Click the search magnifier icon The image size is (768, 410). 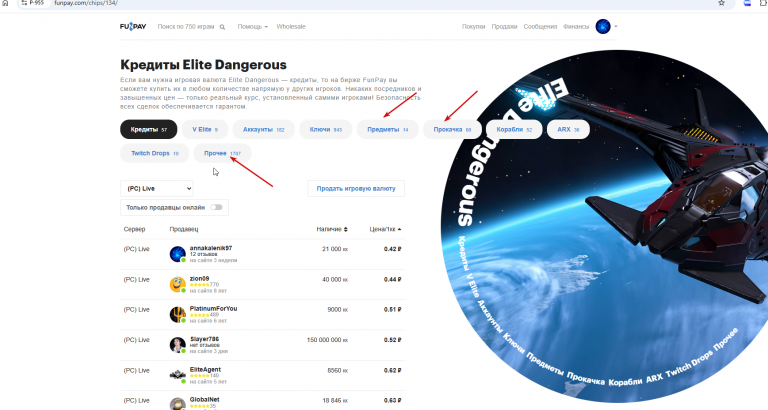click(222, 27)
